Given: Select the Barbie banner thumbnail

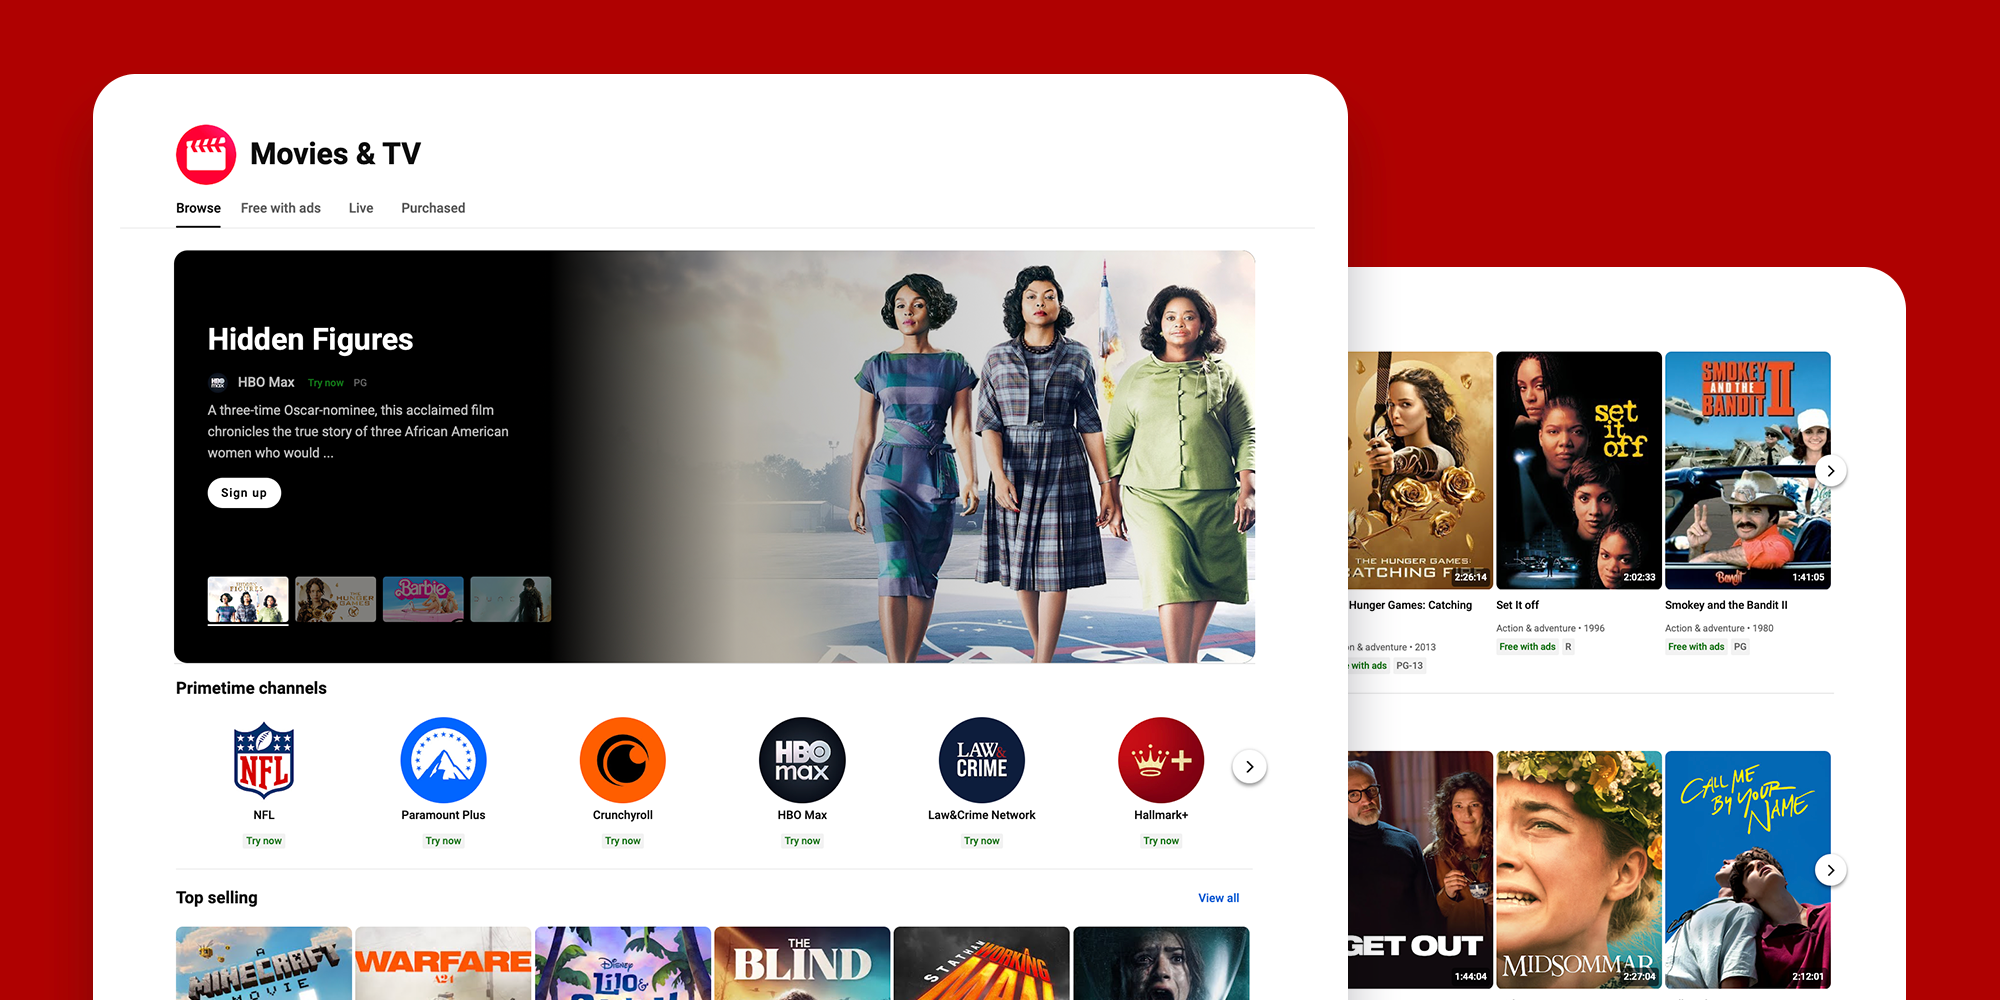Looking at the screenshot, I should 423,600.
